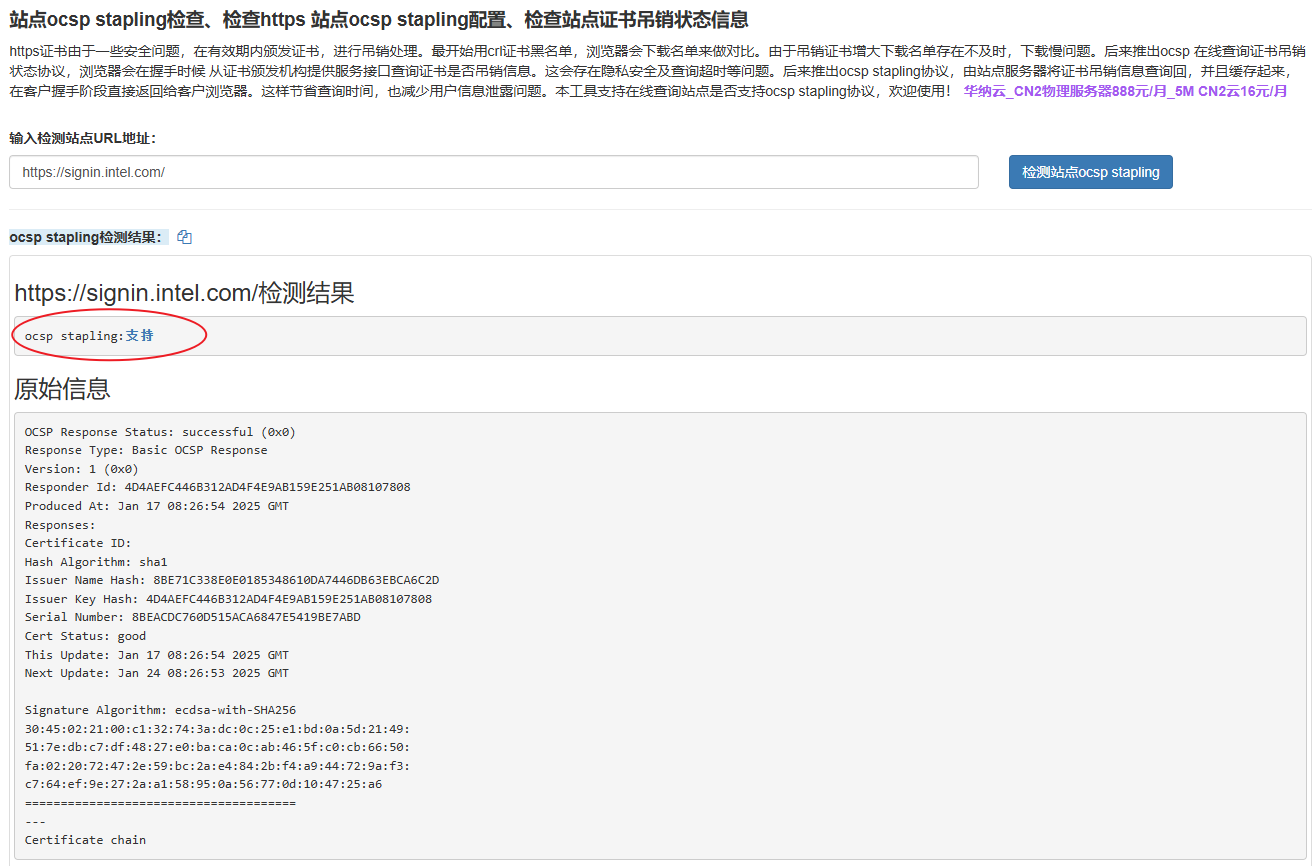Screen dimensions: 1313x866
Task: Click the Hash Algorithm: sha1 line
Action: 96,562
